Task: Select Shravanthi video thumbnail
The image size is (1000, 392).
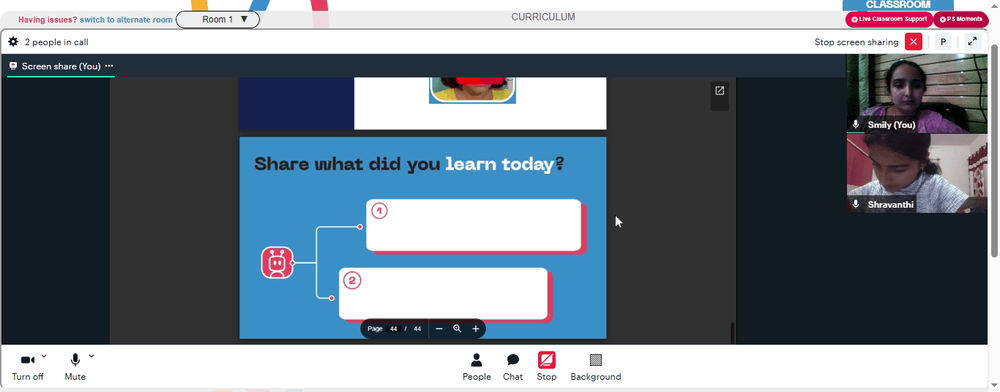Action: click(916, 173)
